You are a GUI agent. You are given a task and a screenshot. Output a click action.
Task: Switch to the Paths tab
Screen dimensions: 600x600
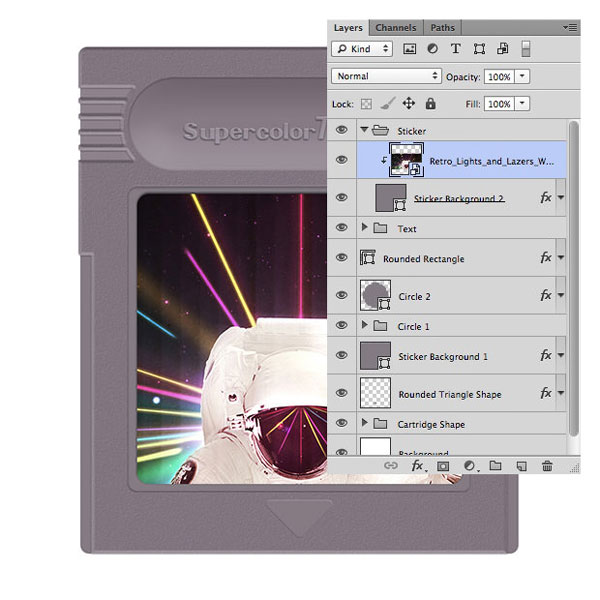pos(443,28)
